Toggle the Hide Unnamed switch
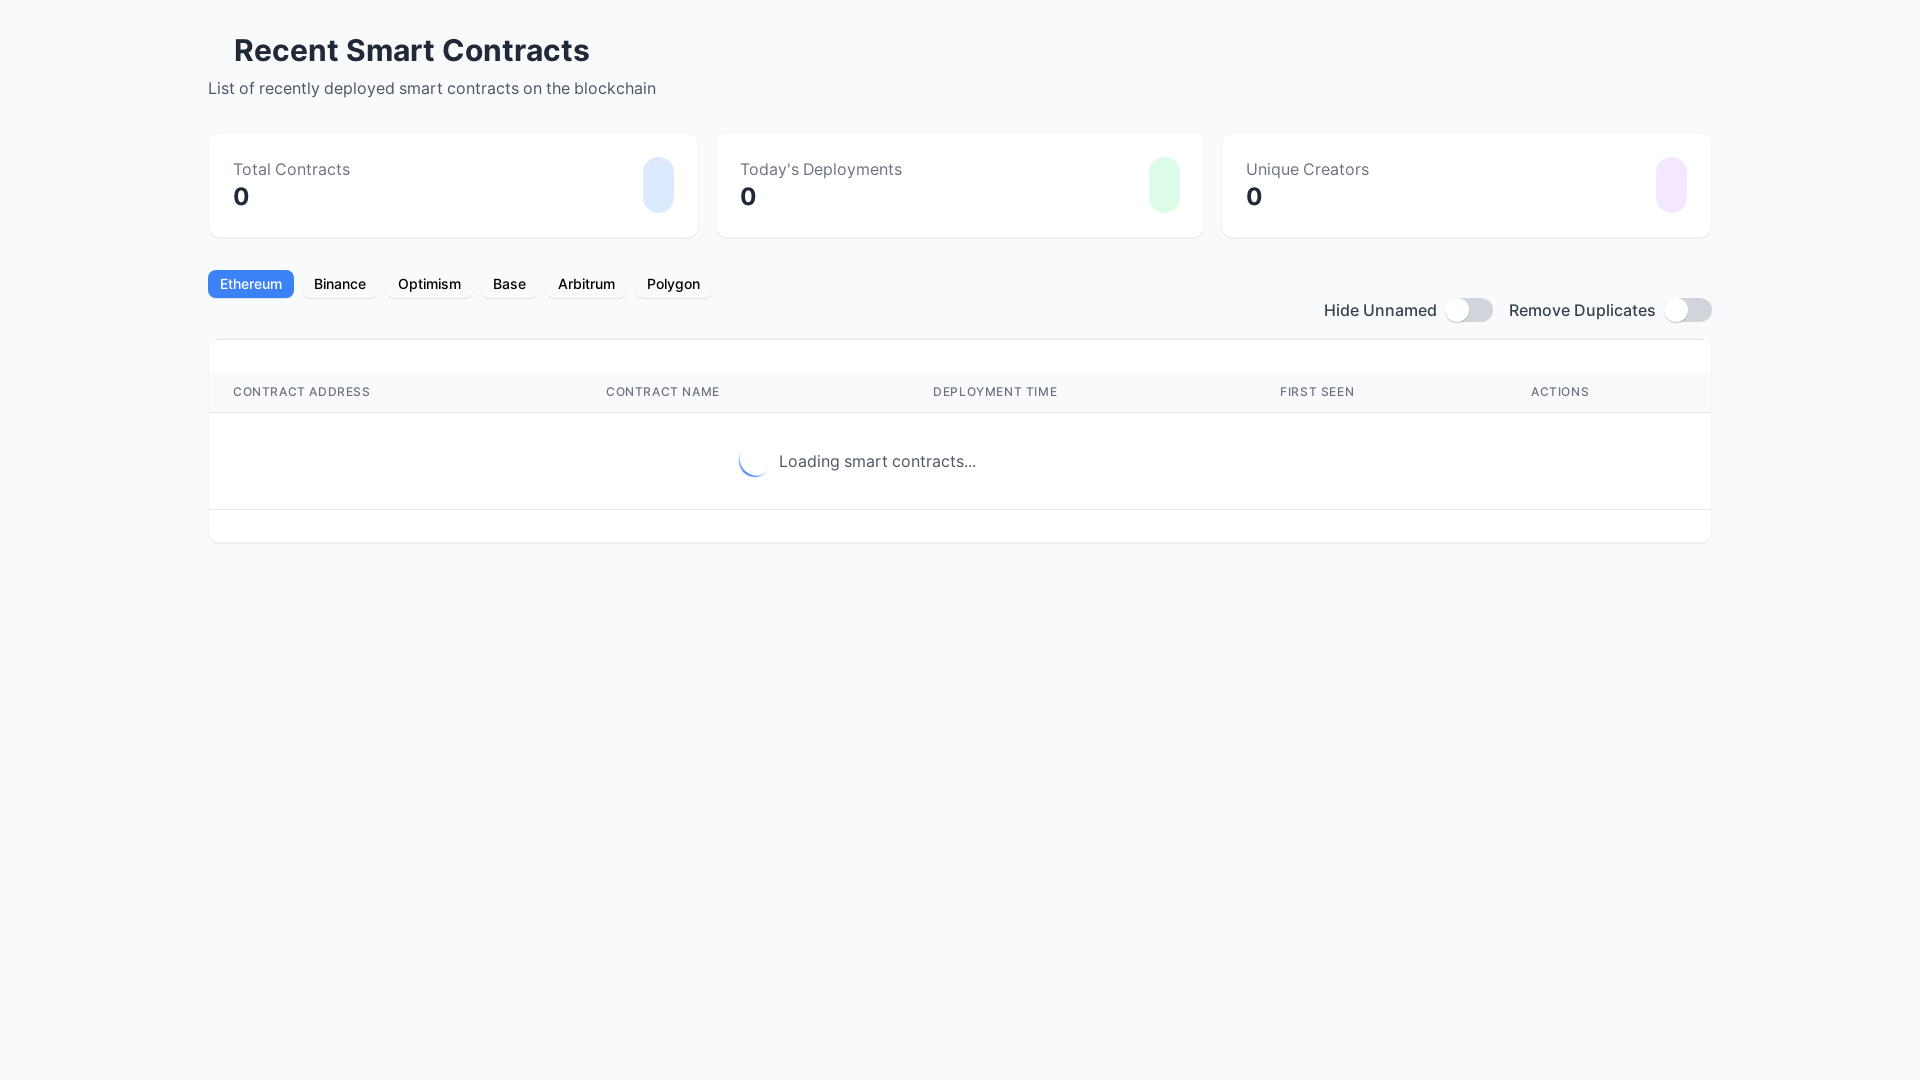 [1469, 310]
